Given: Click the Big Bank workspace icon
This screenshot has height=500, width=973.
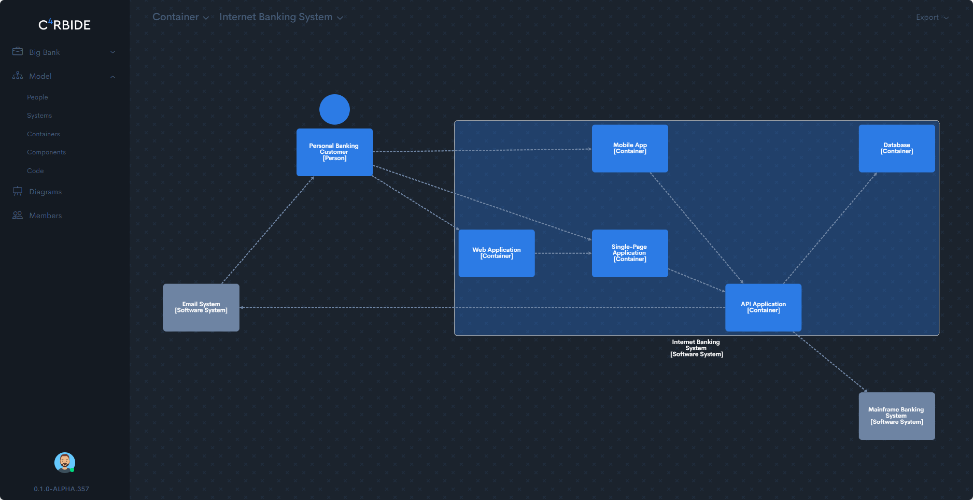Looking at the screenshot, I should click(x=17, y=52).
